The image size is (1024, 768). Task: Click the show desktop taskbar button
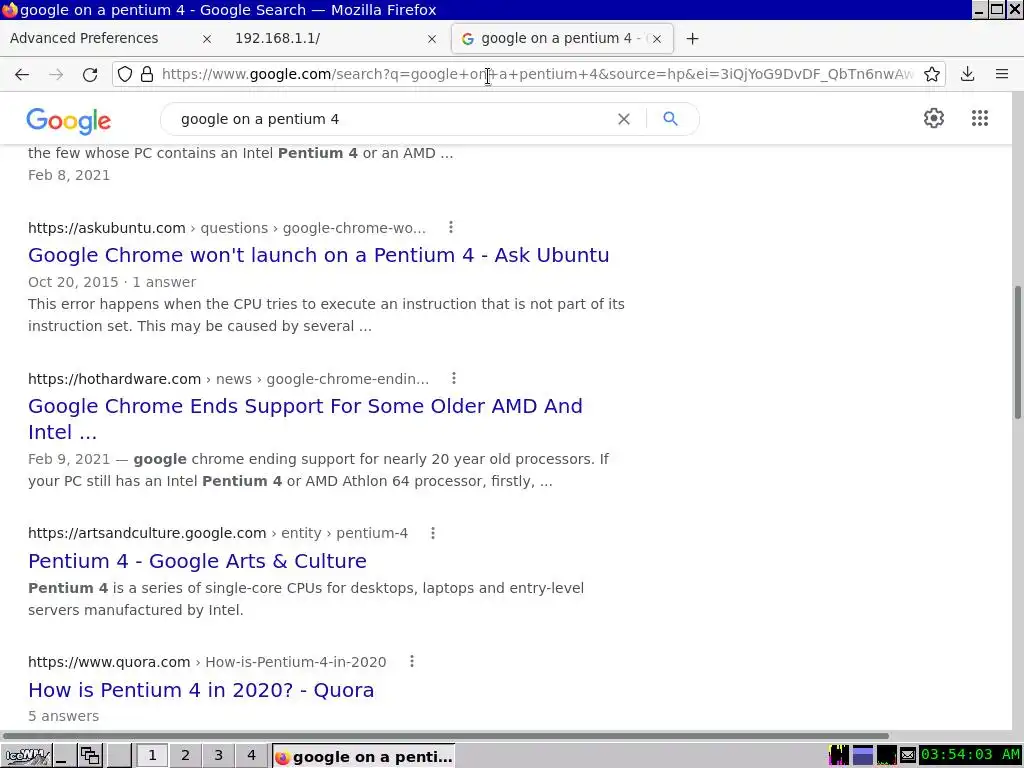point(63,756)
